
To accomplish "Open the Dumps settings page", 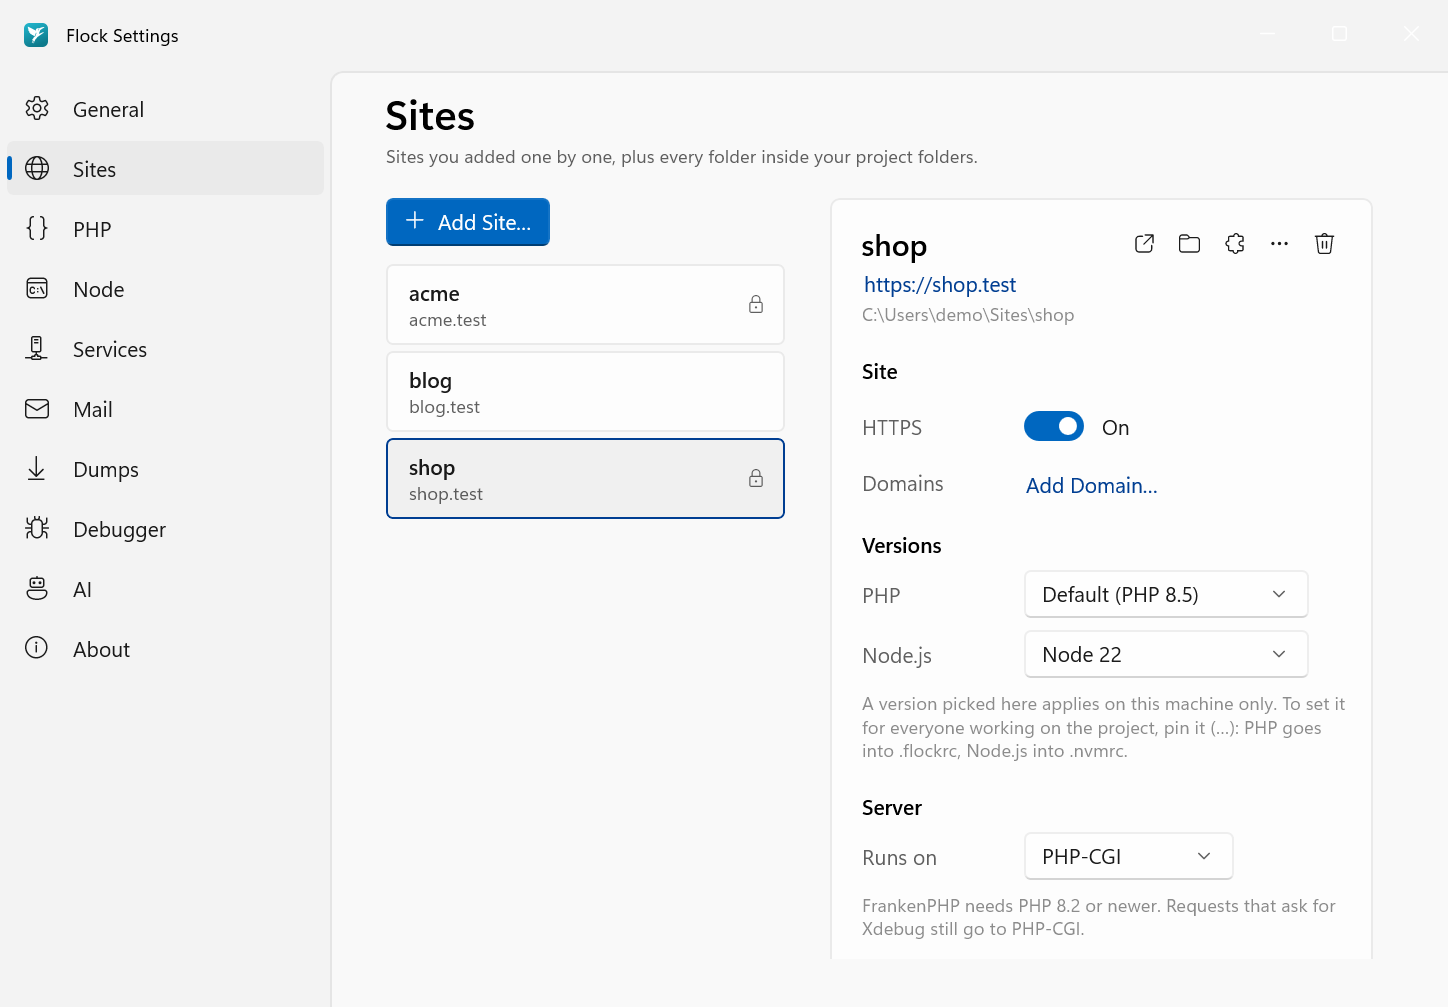I will tap(165, 469).
